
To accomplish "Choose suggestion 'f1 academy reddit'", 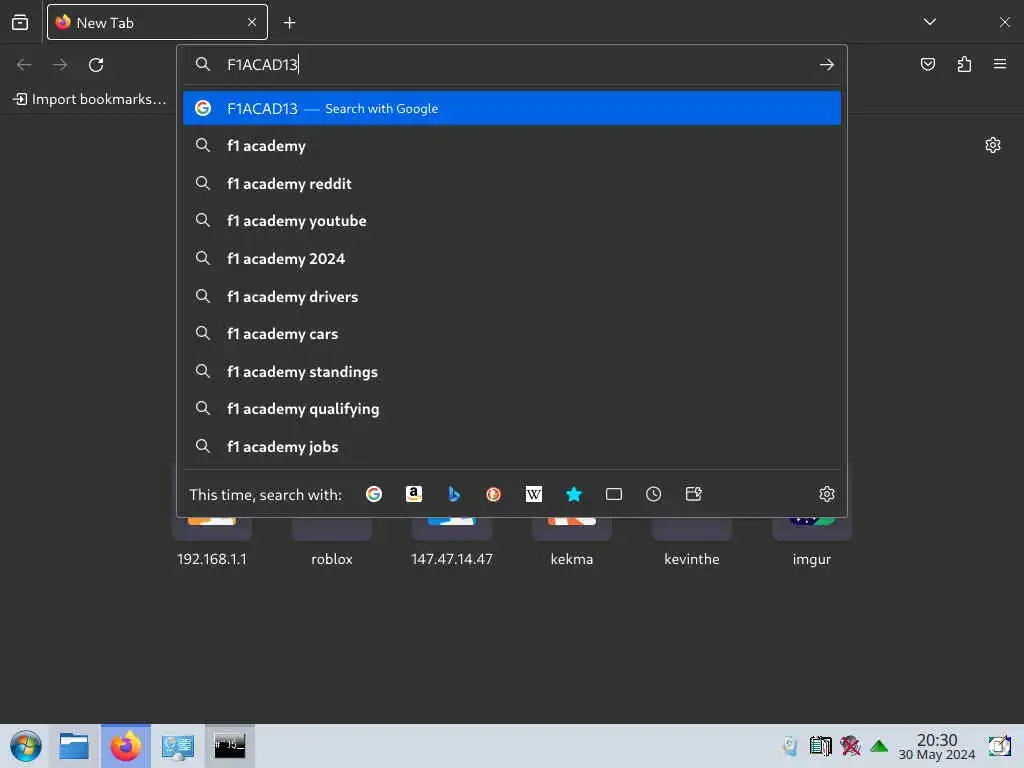I will point(511,184).
